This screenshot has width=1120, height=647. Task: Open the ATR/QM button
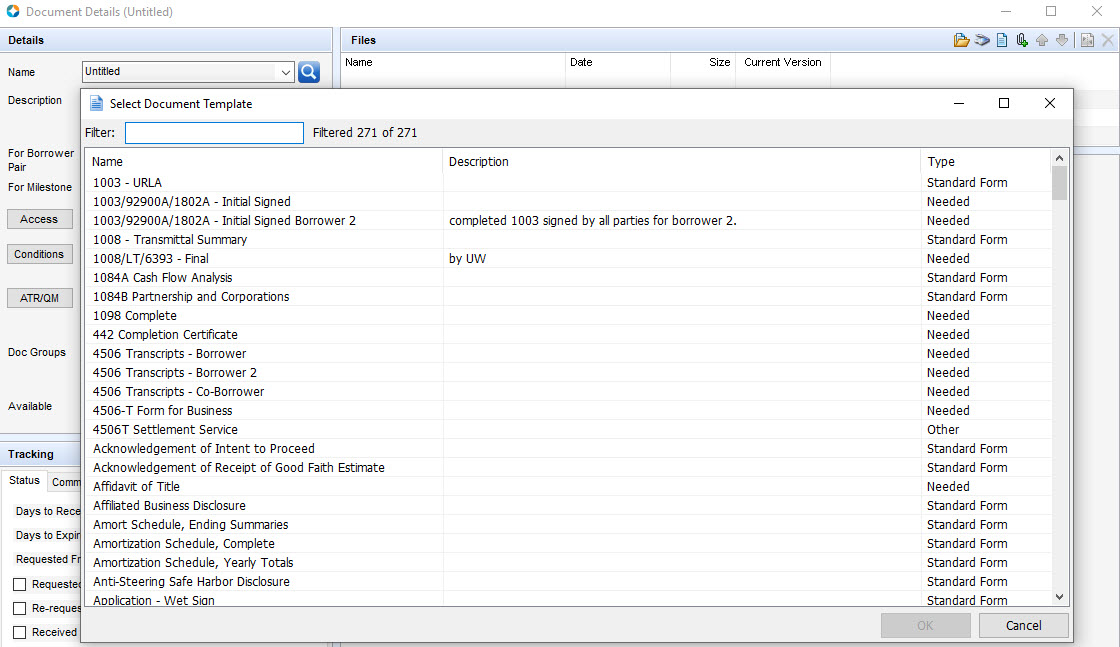[39, 298]
